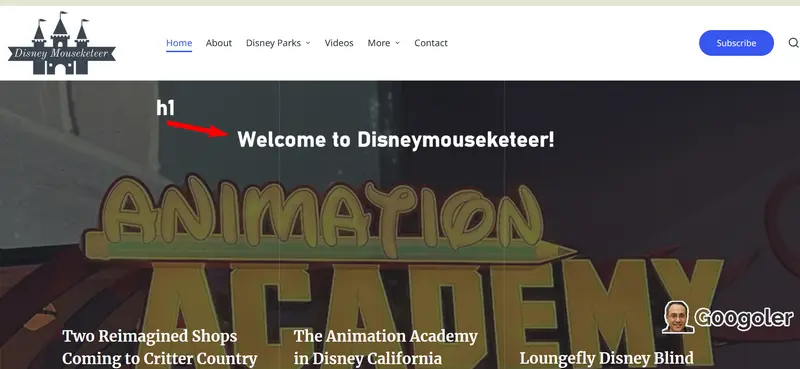Open the Disney Parks menu item

point(273,43)
